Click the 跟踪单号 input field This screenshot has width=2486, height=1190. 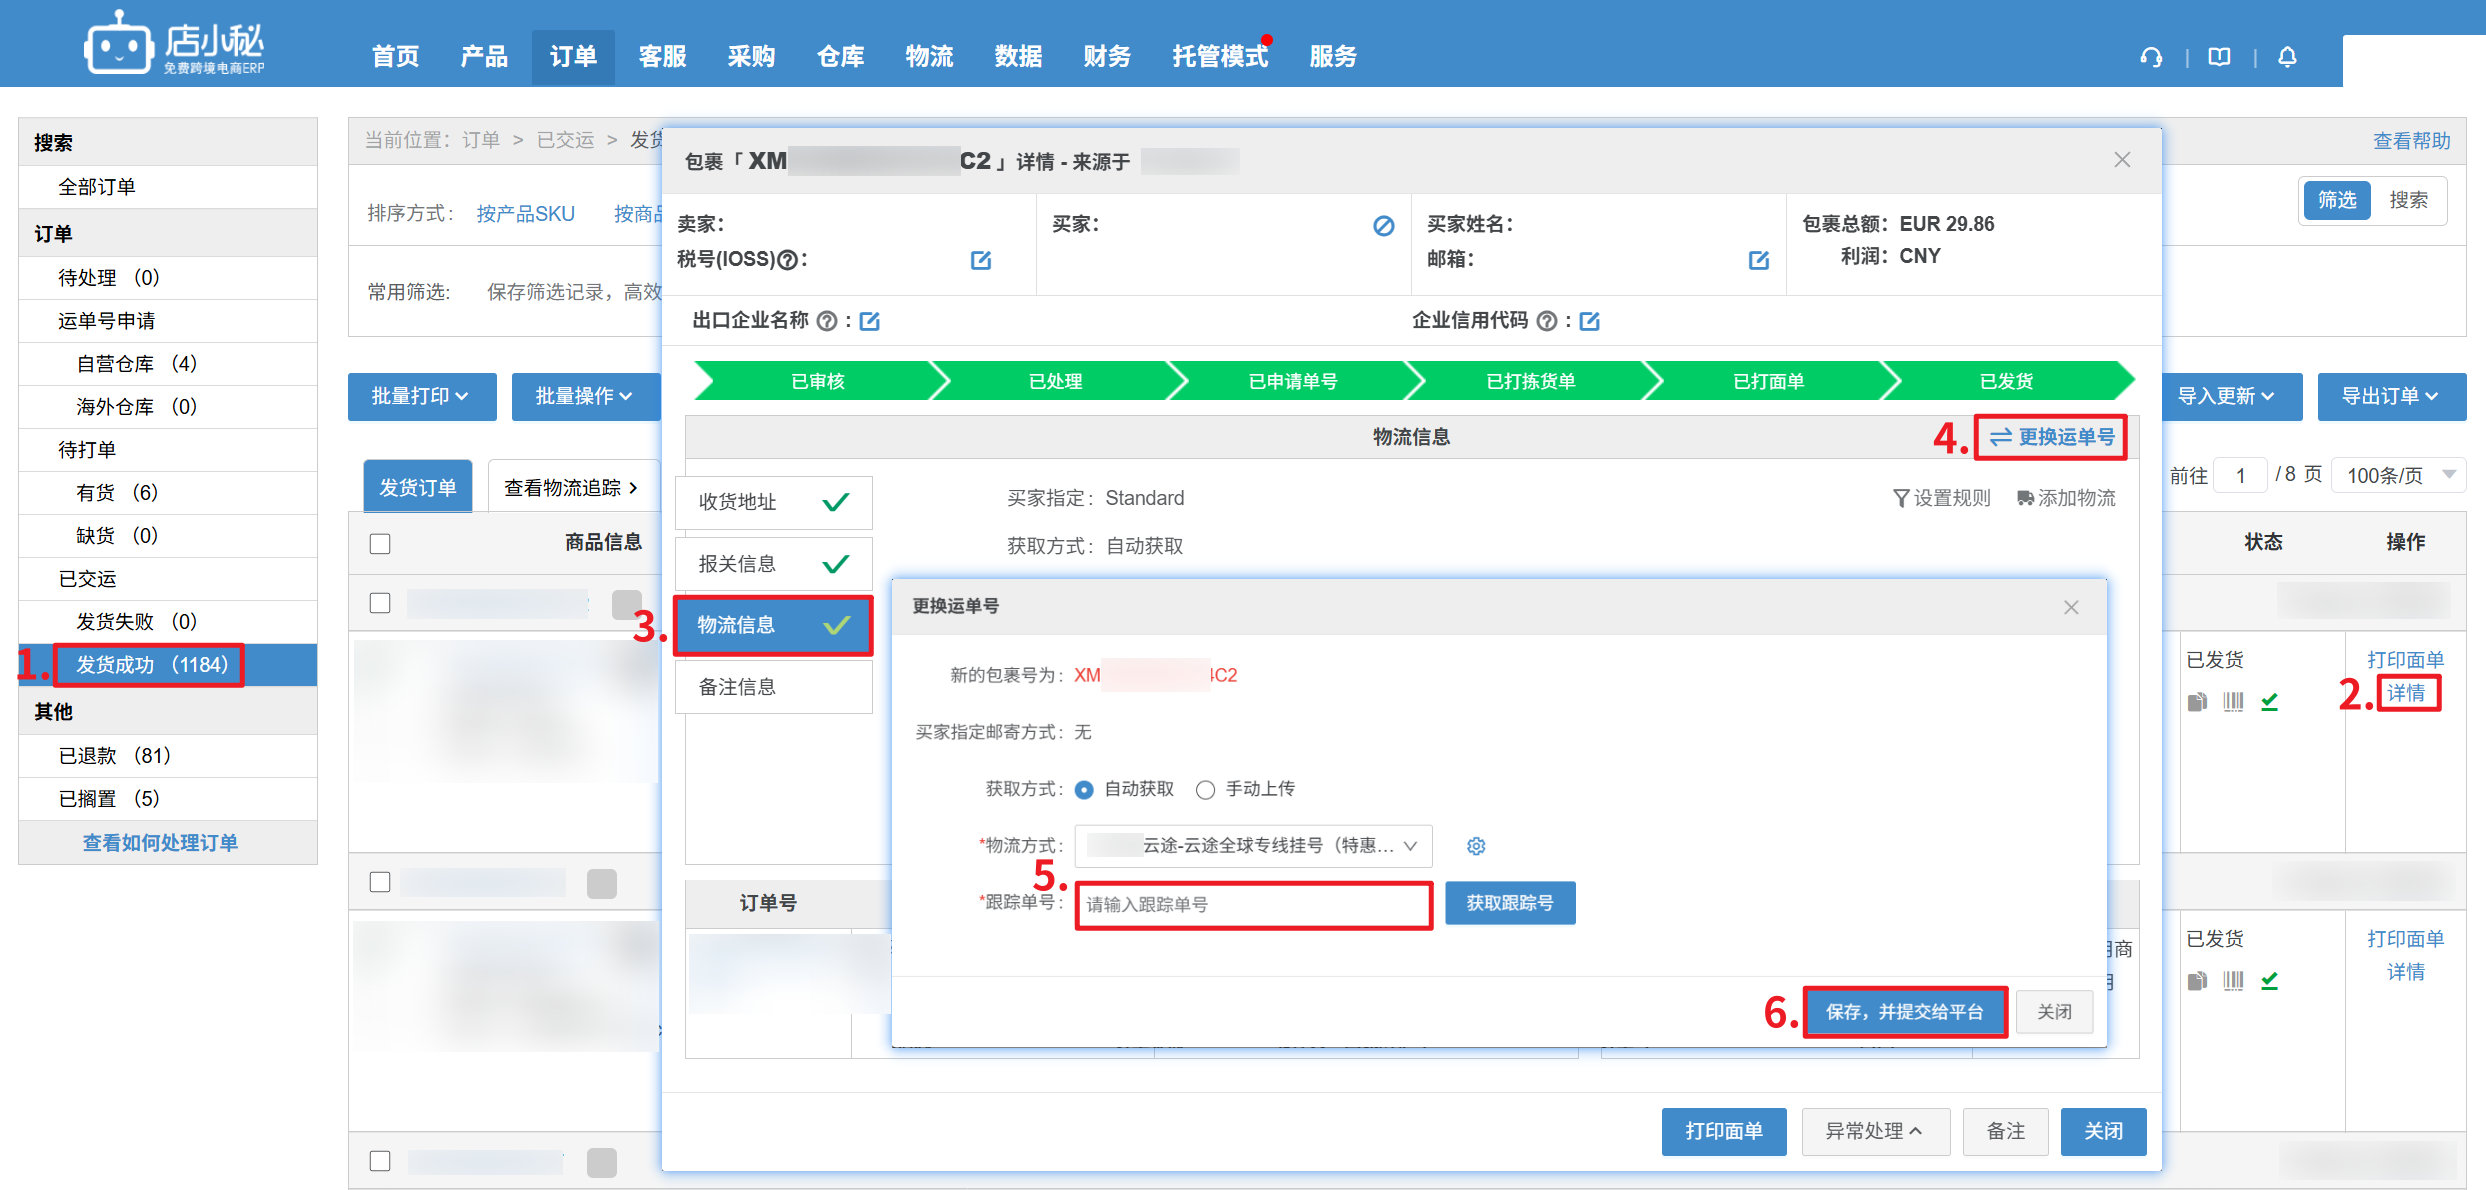1253,905
